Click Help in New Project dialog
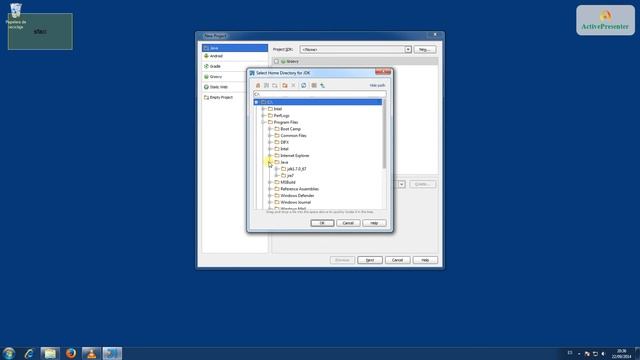Viewport: 640px width, 360px height. [425, 260]
